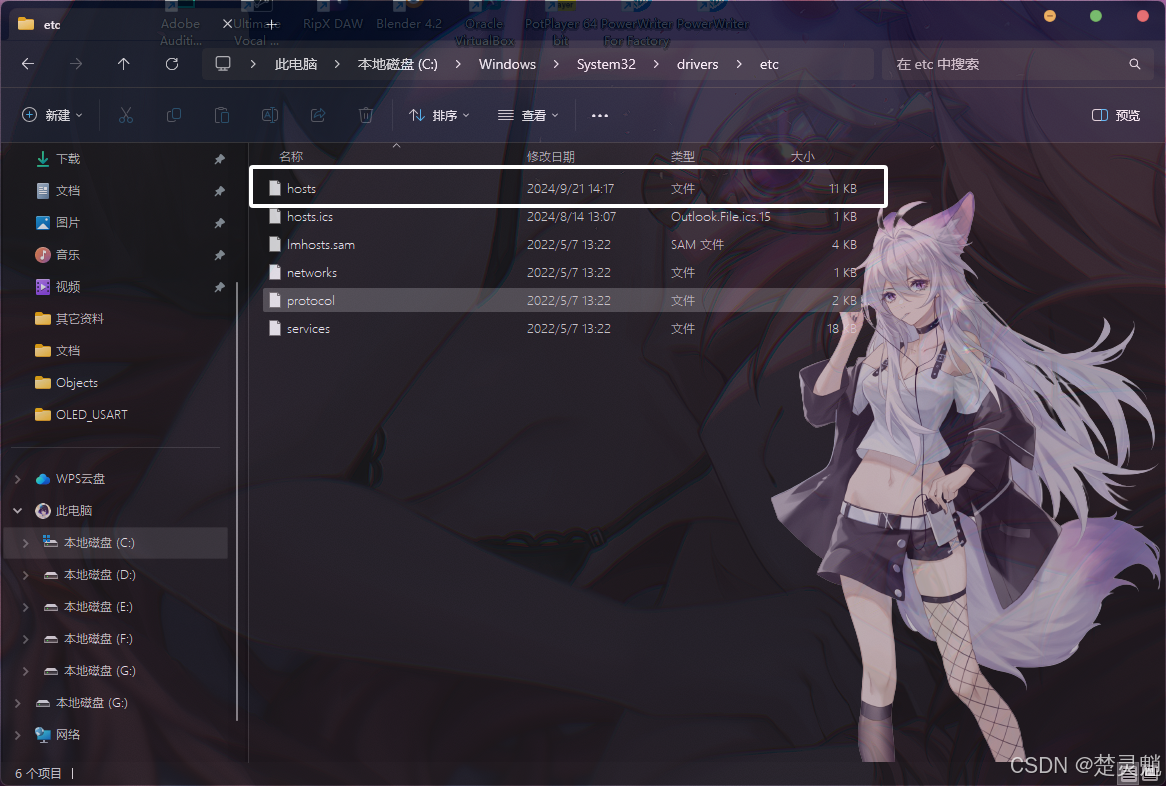Open the three-dot more options menu
The image size is (1166, 786).
[x=600, y=115]
